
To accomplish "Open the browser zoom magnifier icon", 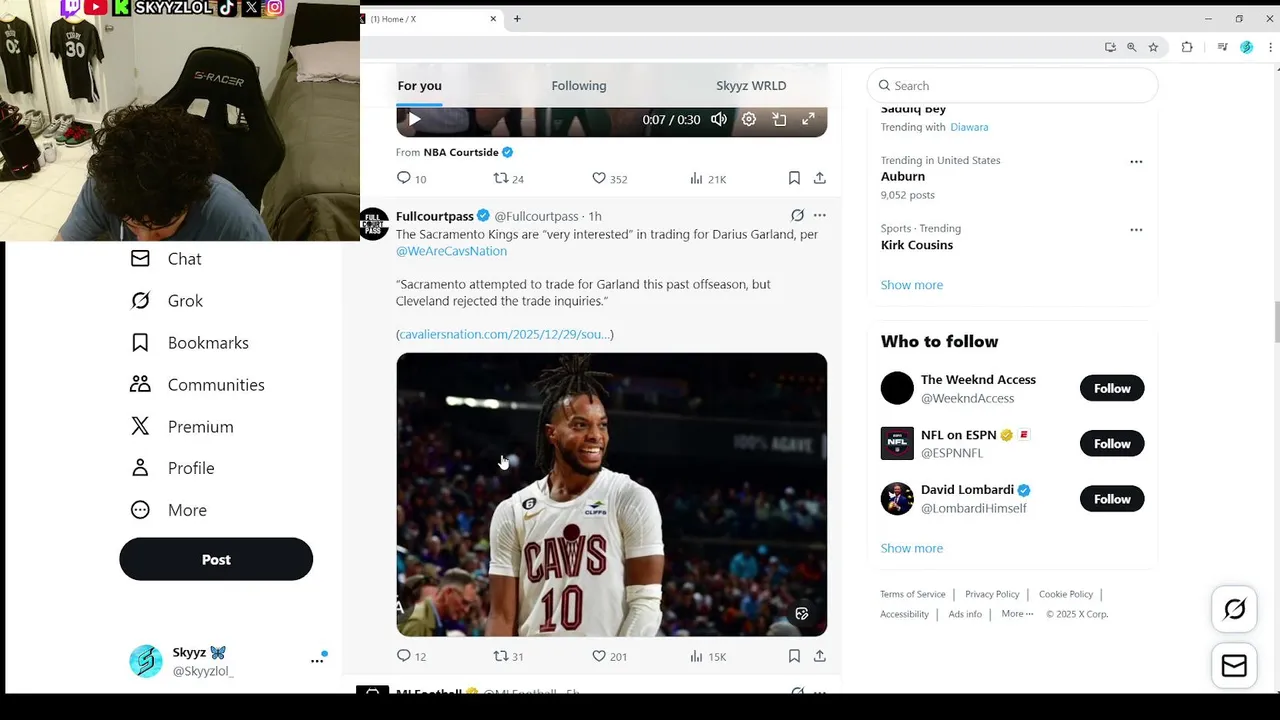I will coord(1132,47).
